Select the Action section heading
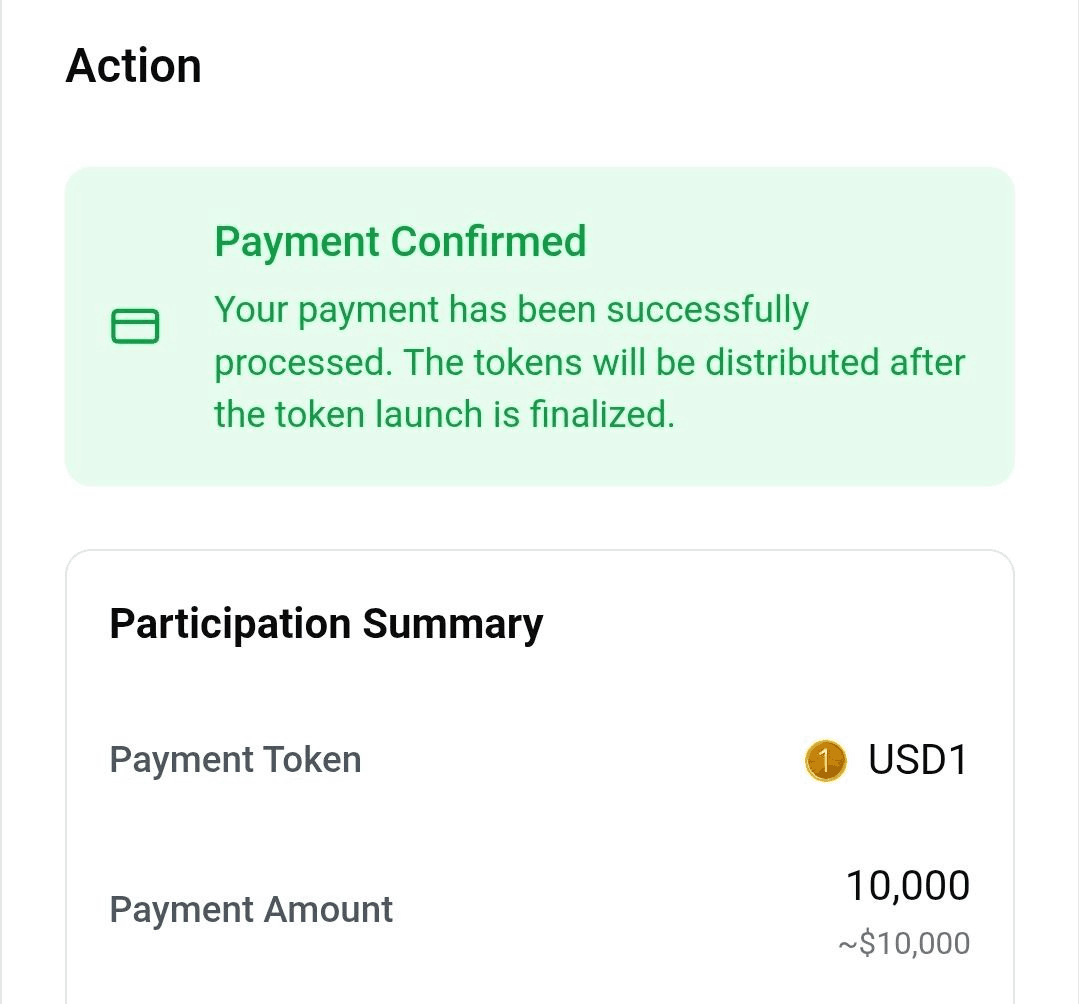 pyautogui.click(x=133, y=66)
